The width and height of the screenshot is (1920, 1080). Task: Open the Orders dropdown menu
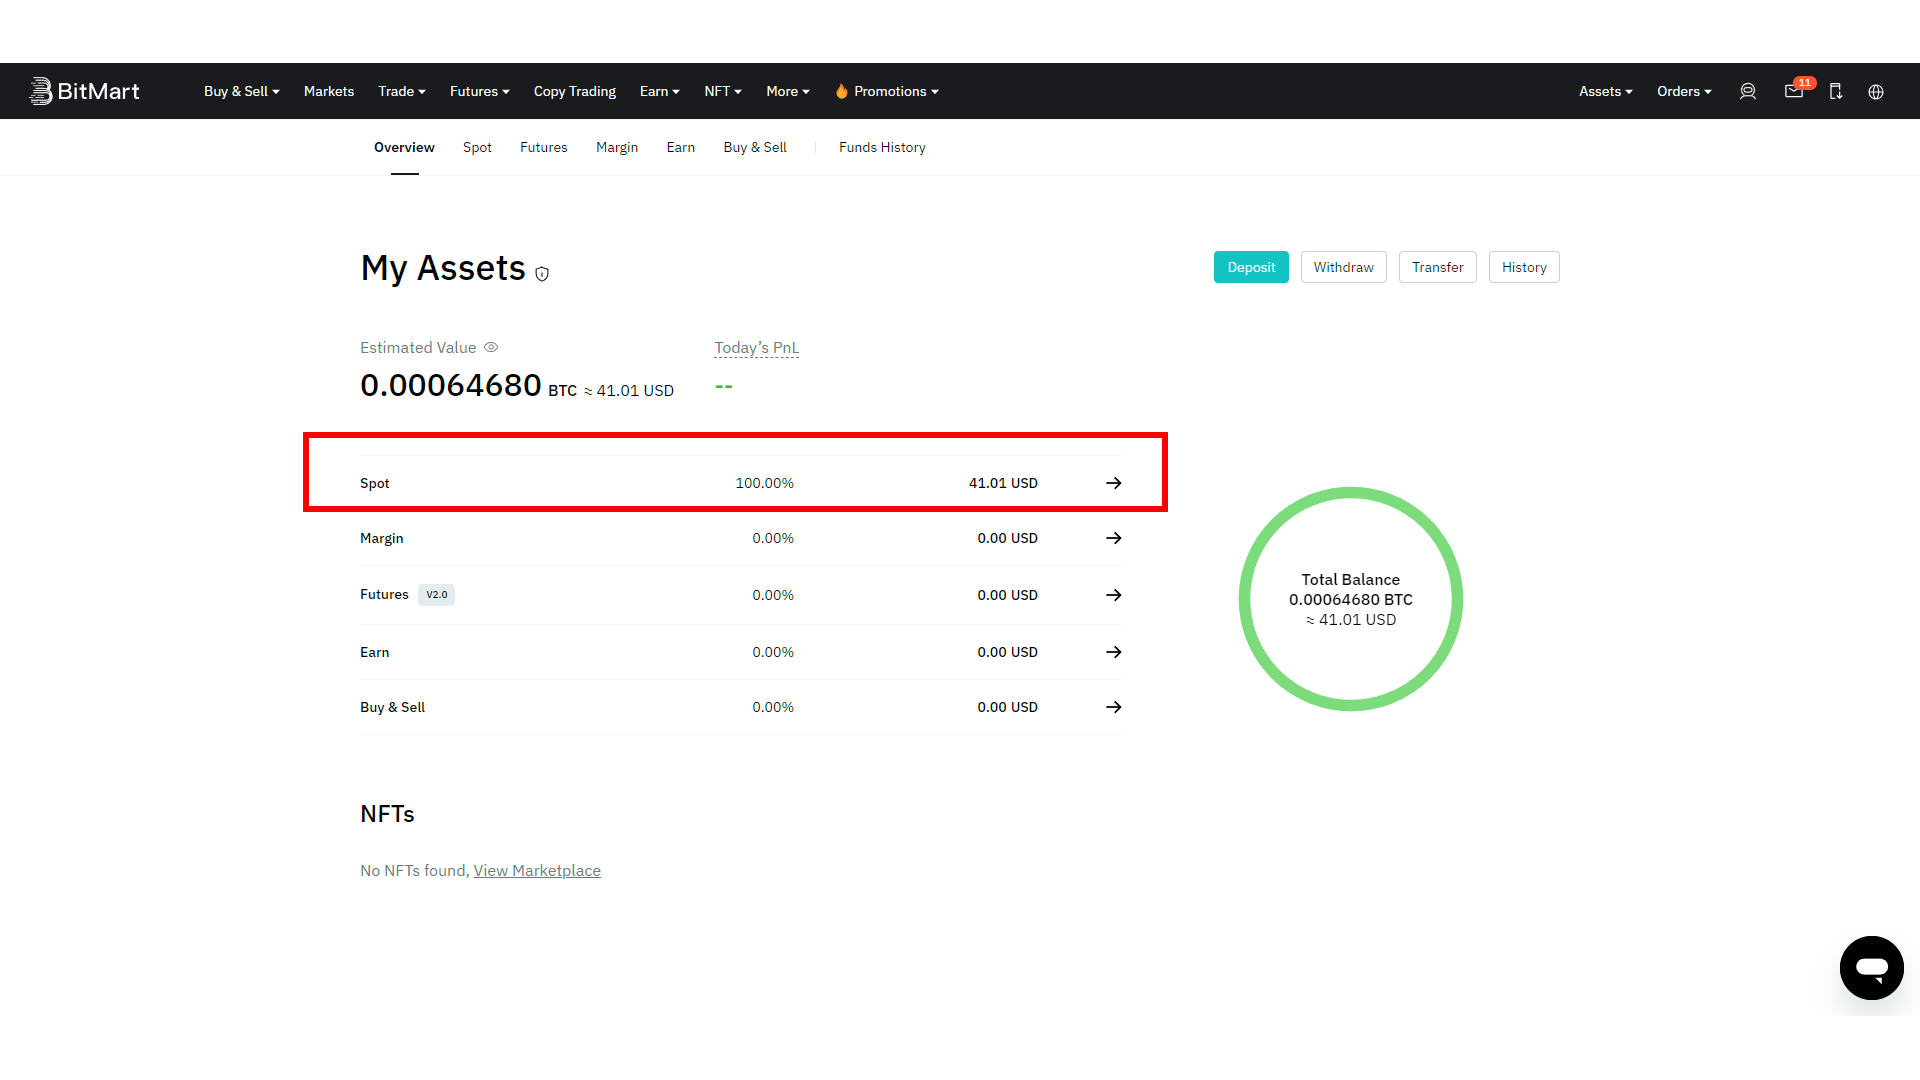pos(1683,91)
